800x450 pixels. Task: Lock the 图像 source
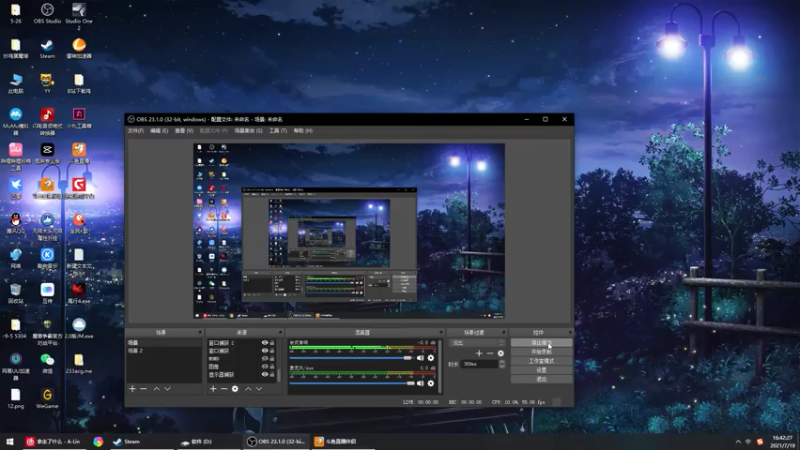(x=272, y=366)
